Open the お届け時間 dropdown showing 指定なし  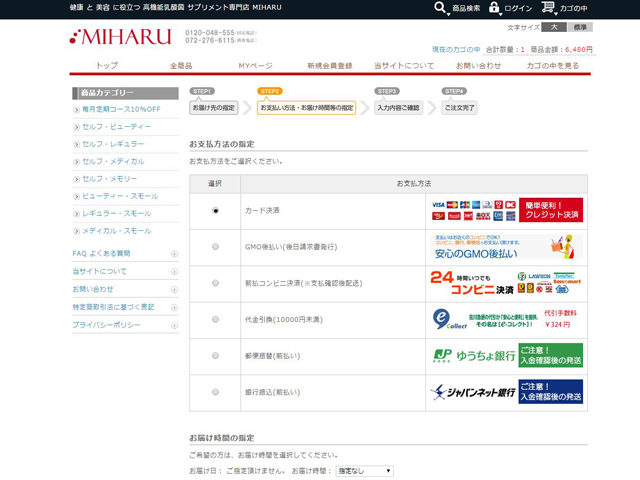364,471
